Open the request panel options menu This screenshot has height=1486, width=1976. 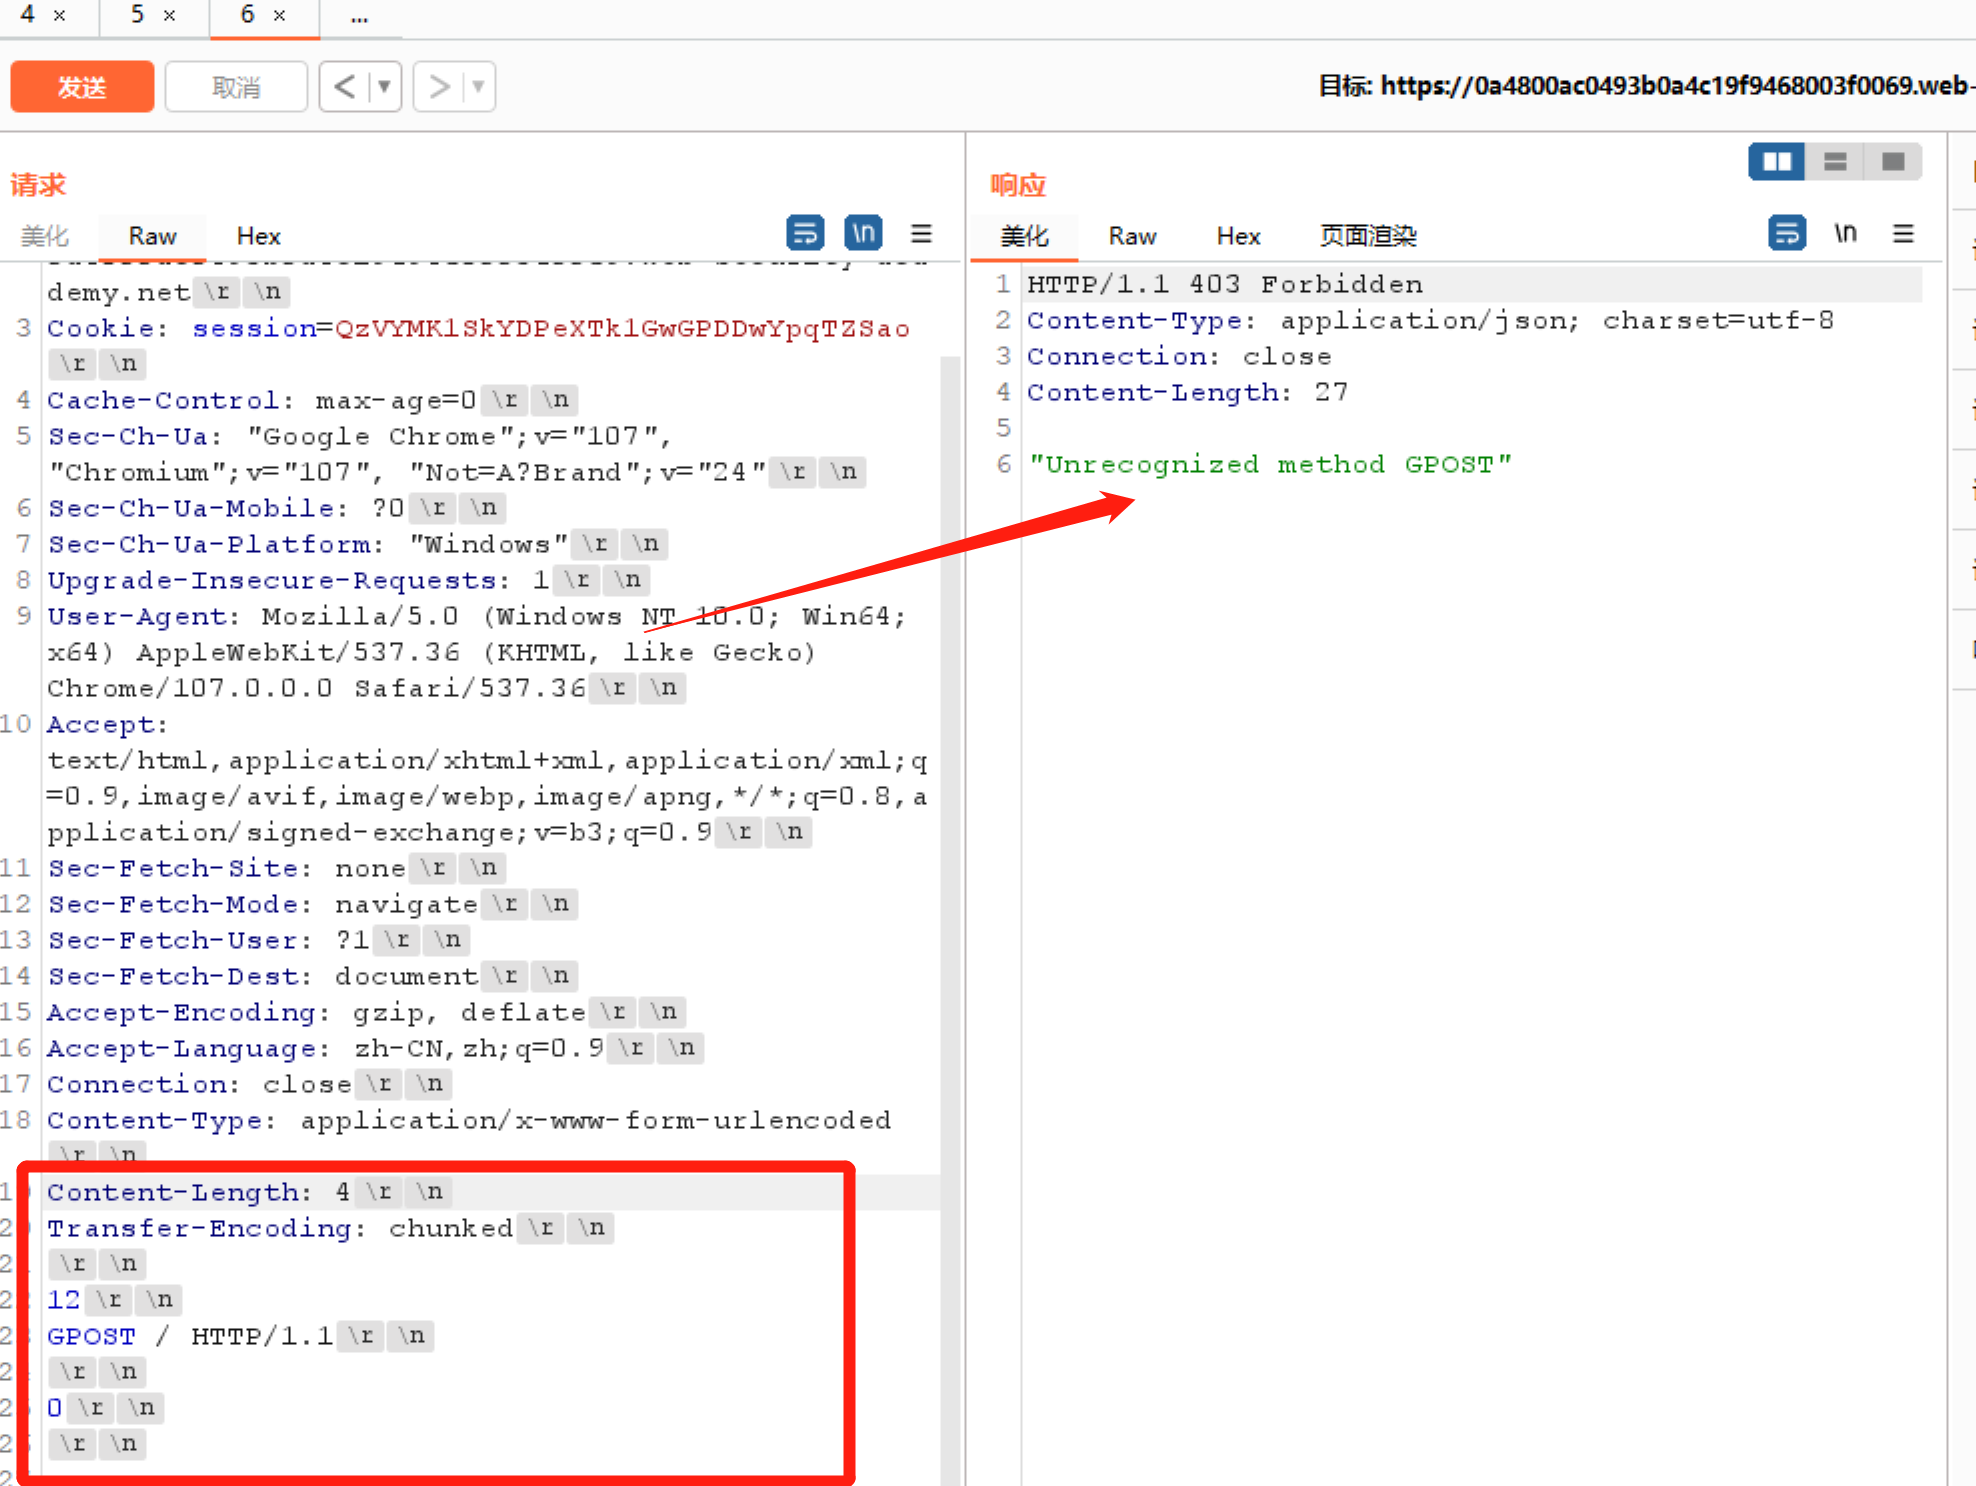921,233
